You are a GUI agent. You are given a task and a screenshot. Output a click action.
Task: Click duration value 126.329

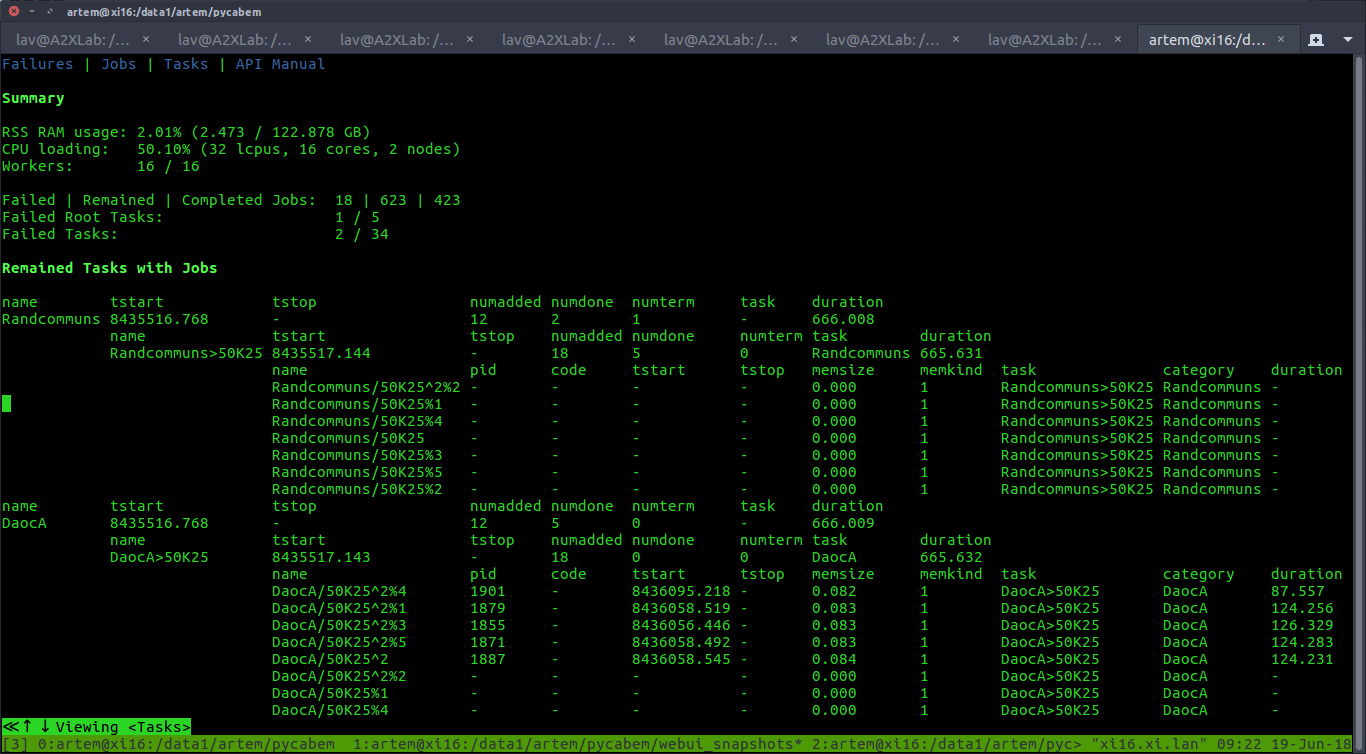pos(1302,625)
